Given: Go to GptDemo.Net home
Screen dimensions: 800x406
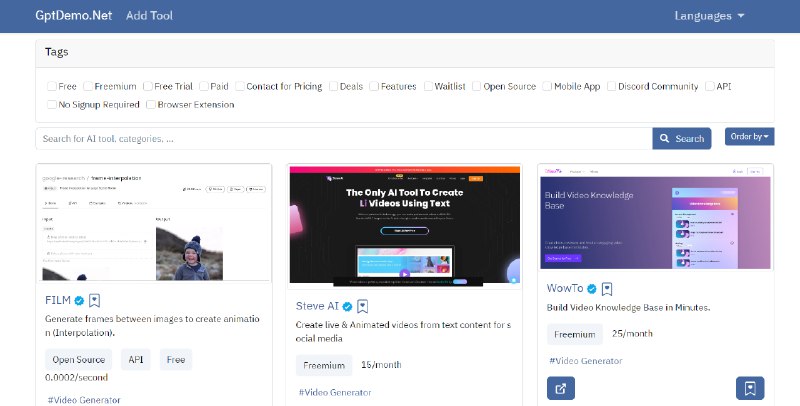Looking at the screenshot, I should 75,16.
